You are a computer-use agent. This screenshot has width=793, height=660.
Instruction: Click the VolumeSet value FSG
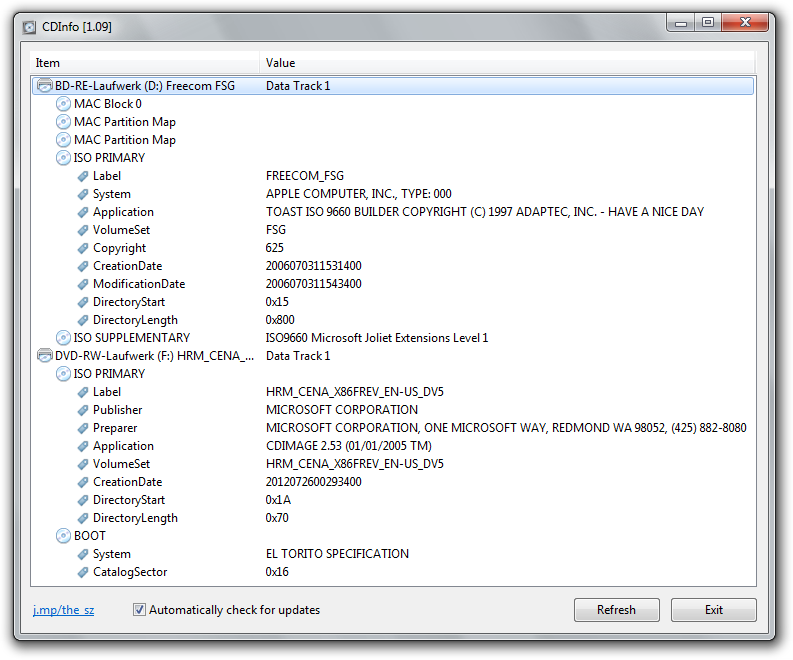click(276, 230)
